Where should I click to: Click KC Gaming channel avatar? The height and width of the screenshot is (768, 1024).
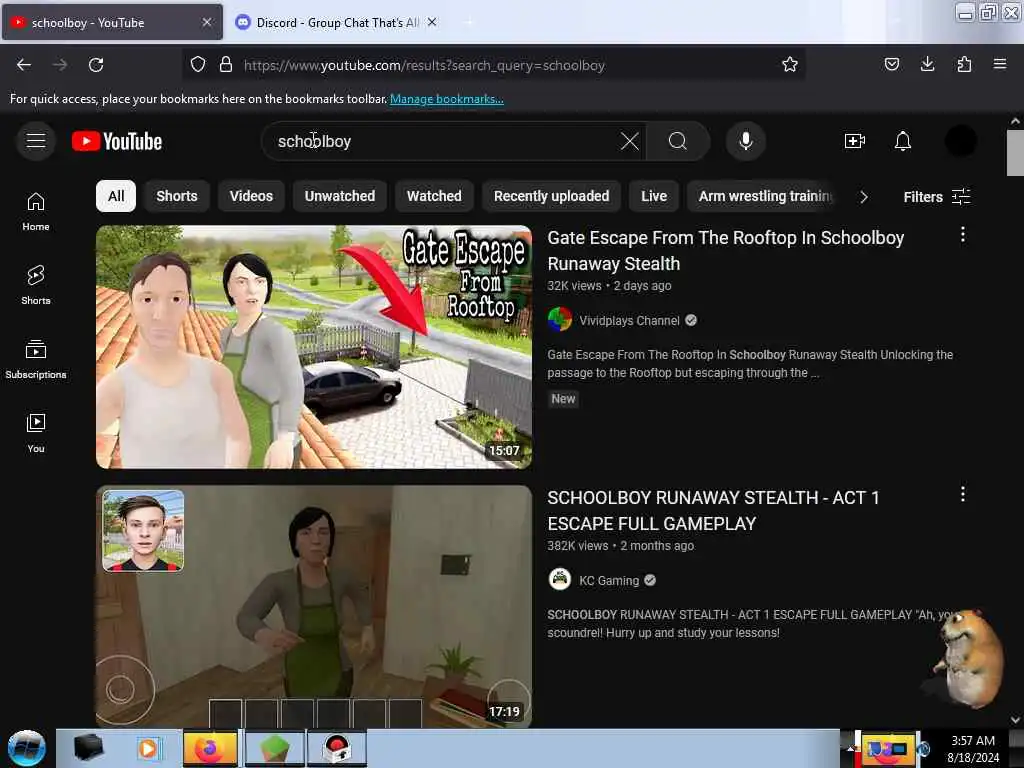[560, 580]
